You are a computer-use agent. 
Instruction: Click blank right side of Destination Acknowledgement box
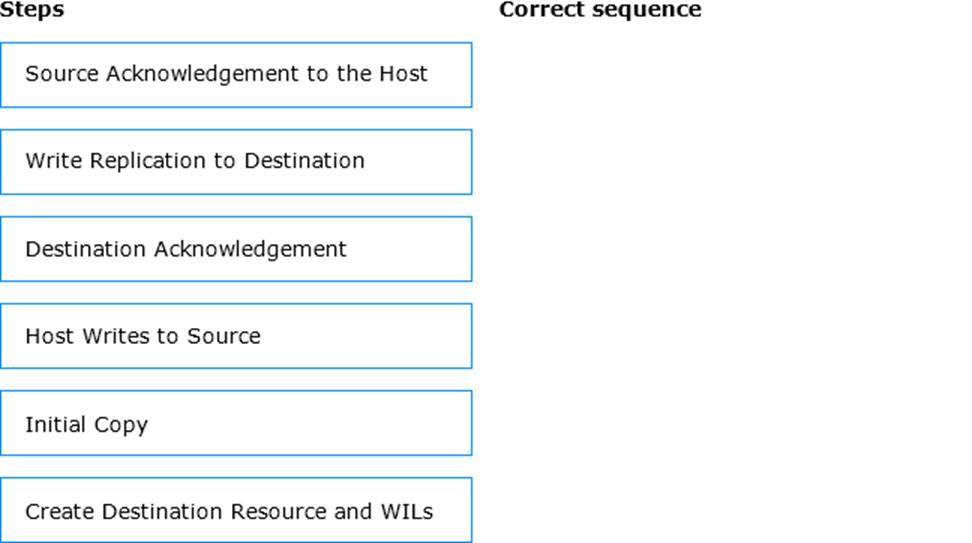409,249
